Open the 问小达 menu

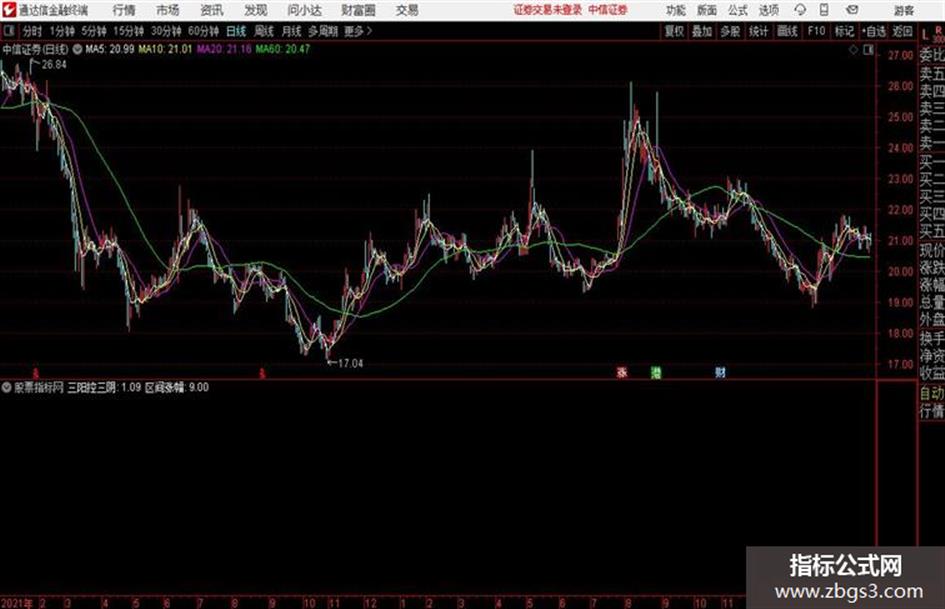click(304, 10)
